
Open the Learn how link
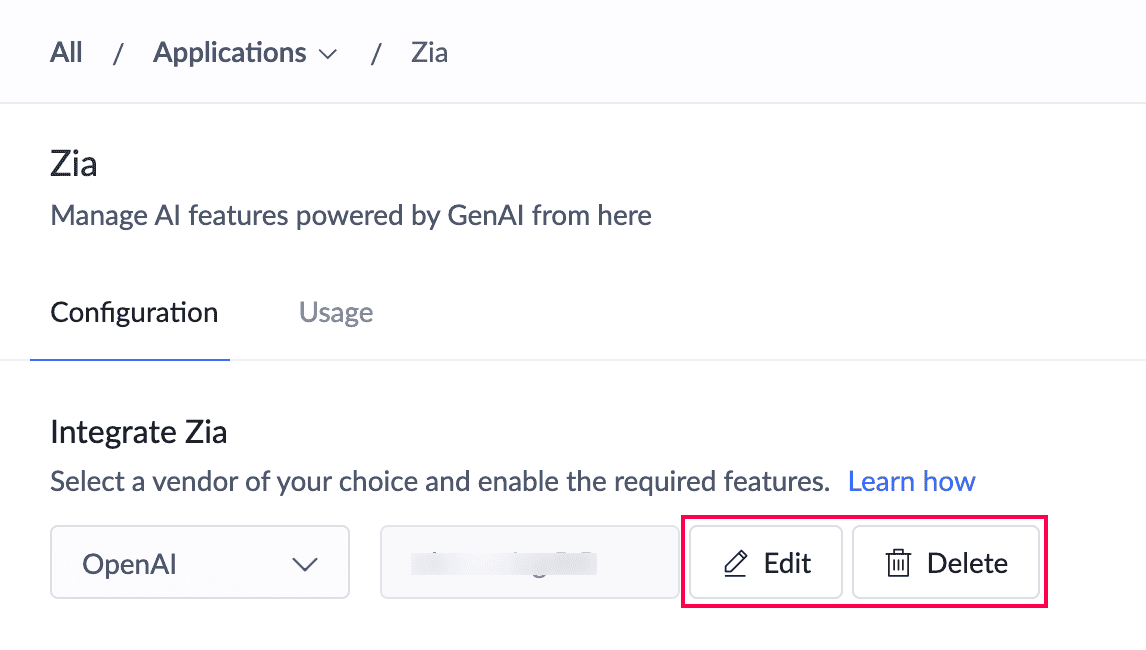click(911, 482)
